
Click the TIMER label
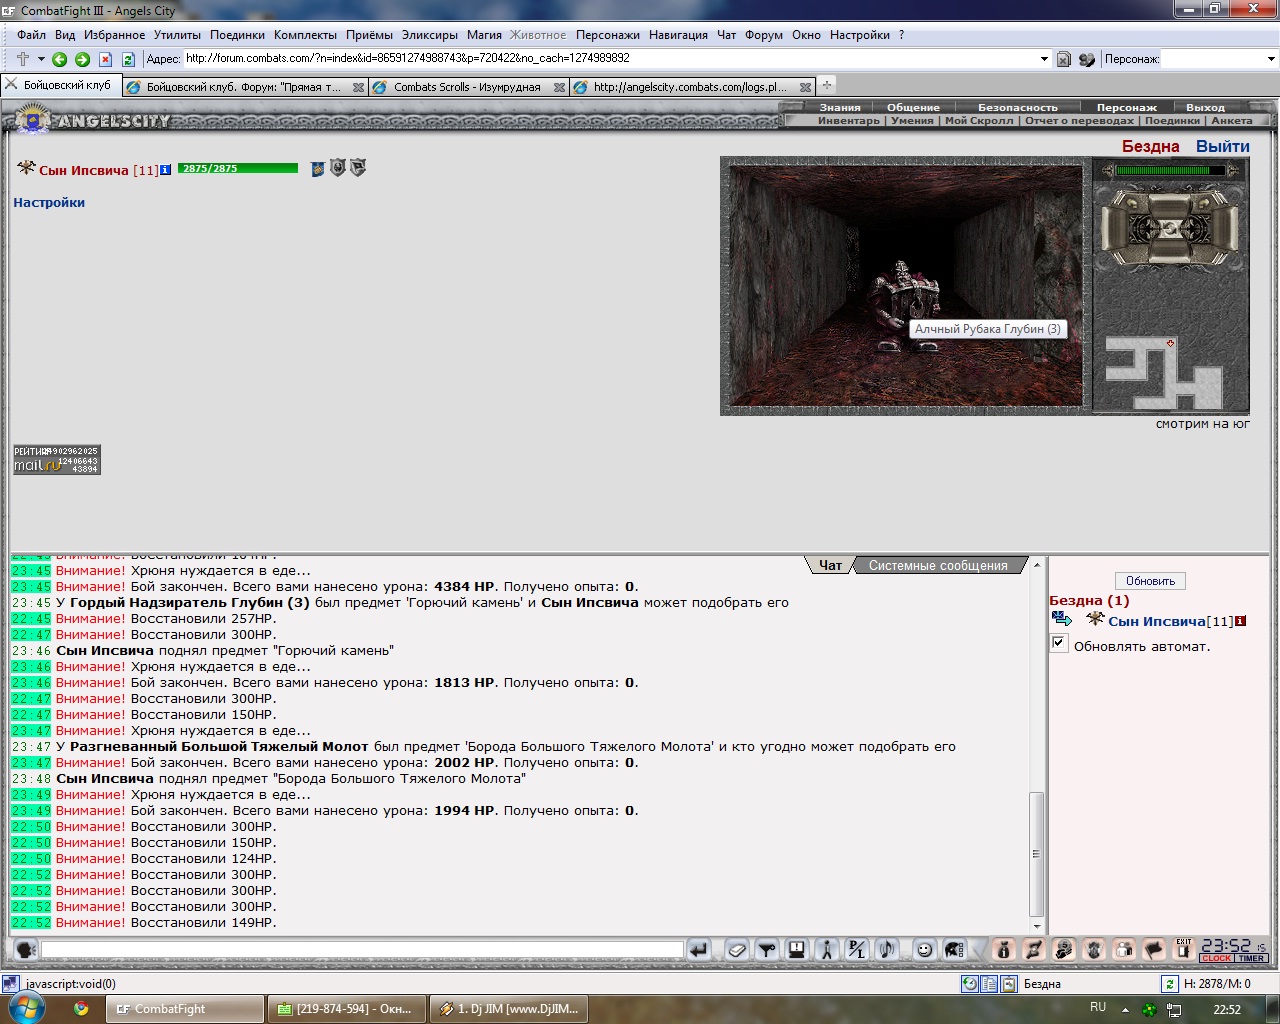pyautogui.click(x=1252, y=958)
